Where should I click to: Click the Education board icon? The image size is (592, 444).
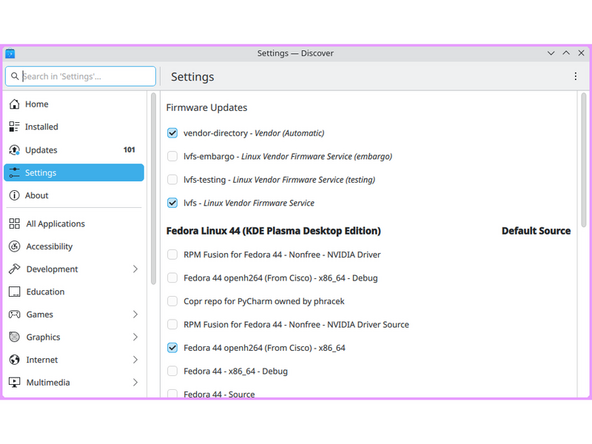[x=14, y=291]
